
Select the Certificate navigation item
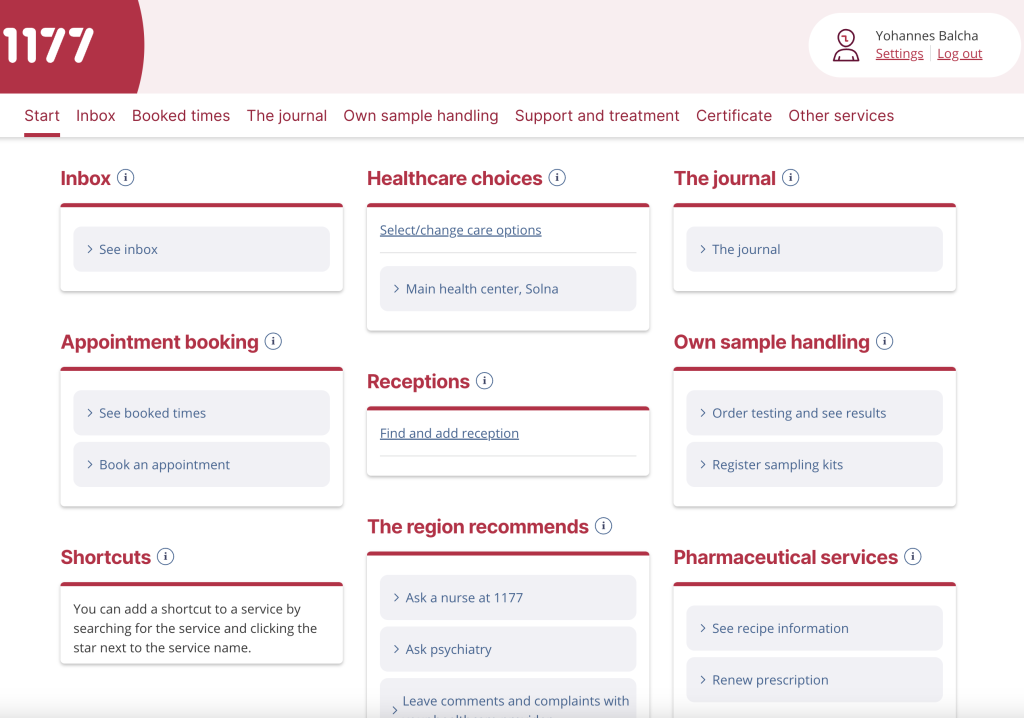pos(734,115)
